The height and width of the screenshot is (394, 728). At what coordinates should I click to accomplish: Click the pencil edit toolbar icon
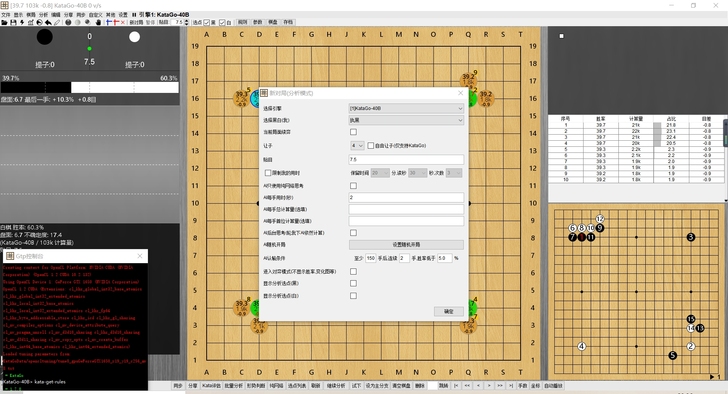(57, 22)
